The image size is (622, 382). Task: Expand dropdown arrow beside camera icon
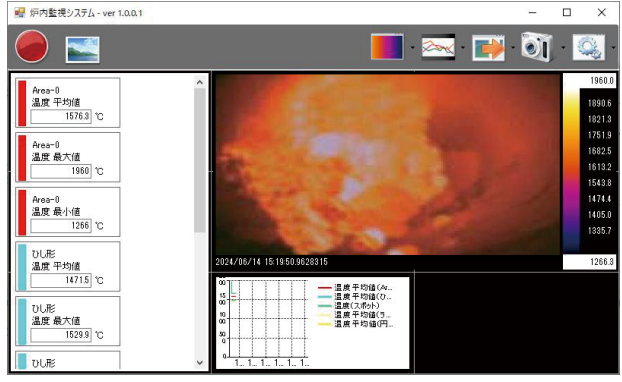563,48
